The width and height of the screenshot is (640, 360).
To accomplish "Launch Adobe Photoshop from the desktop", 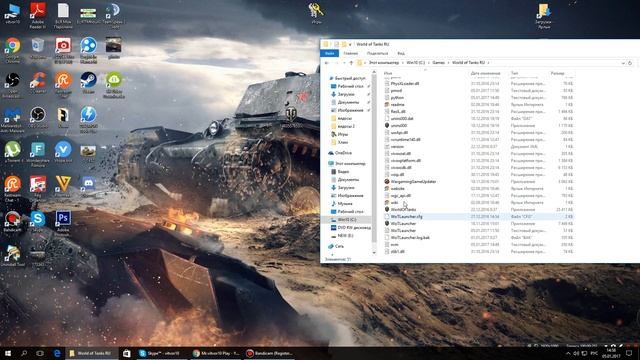I will coord(63,222).
